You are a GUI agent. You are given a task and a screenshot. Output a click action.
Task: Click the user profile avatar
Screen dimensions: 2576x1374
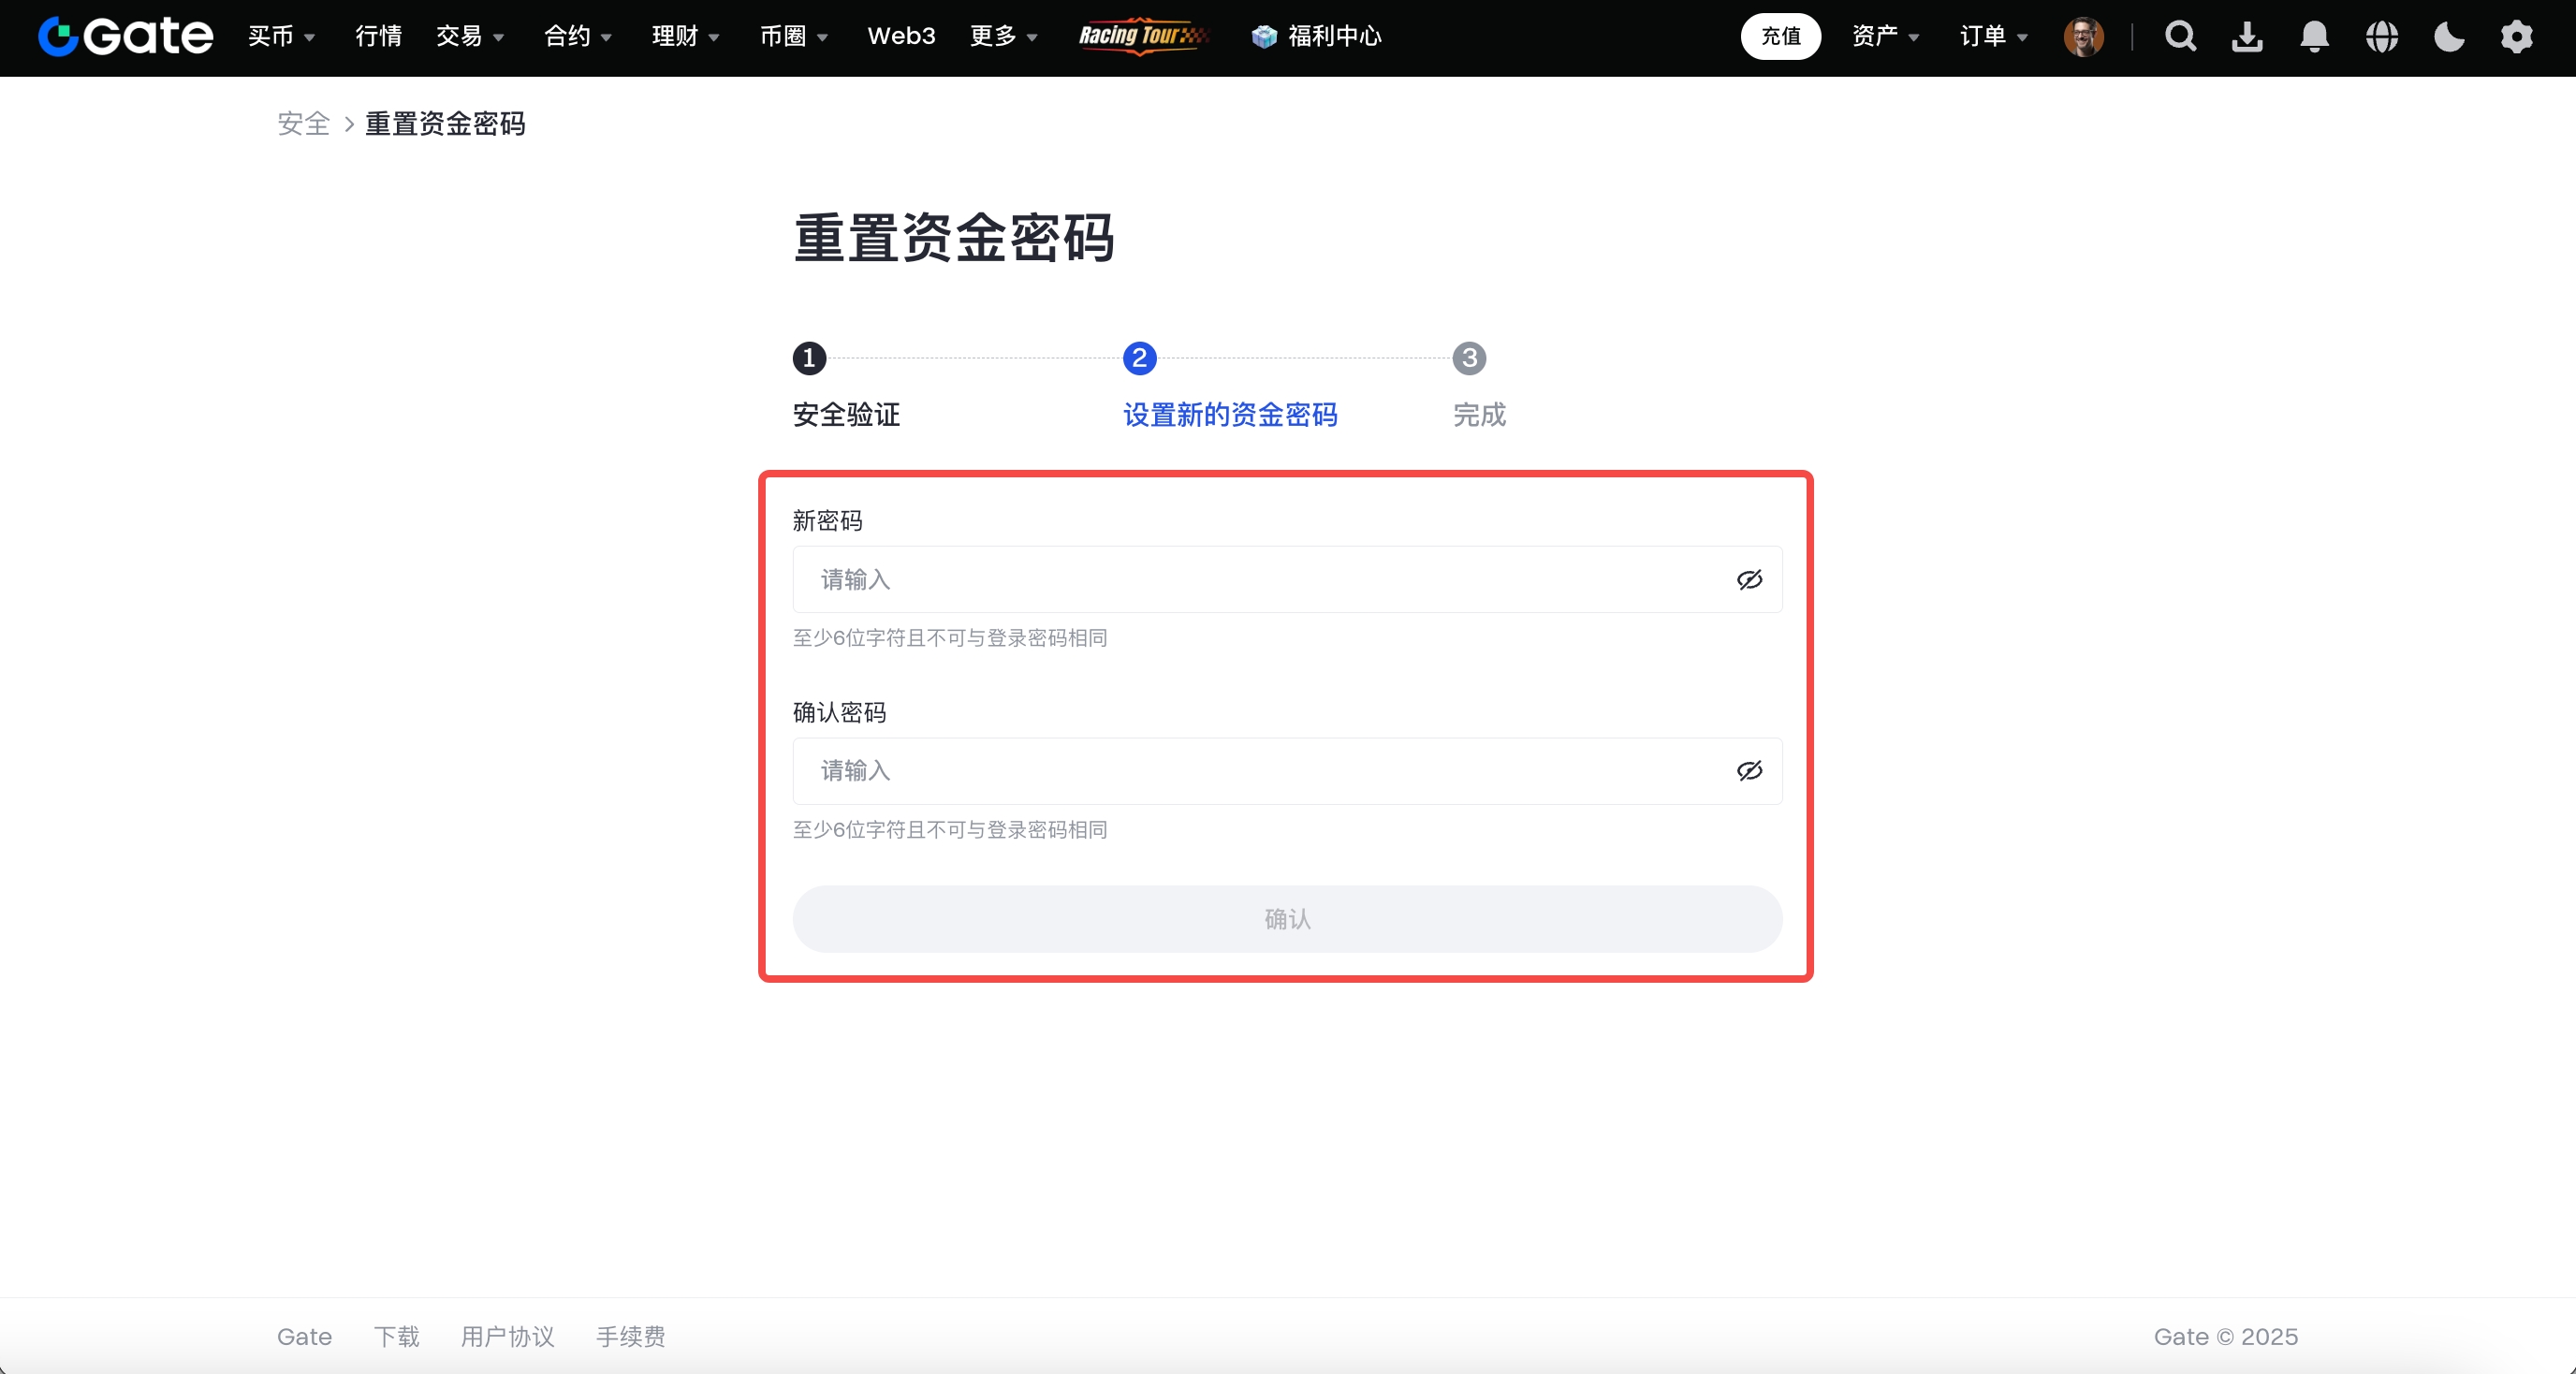click(2083, 37)
